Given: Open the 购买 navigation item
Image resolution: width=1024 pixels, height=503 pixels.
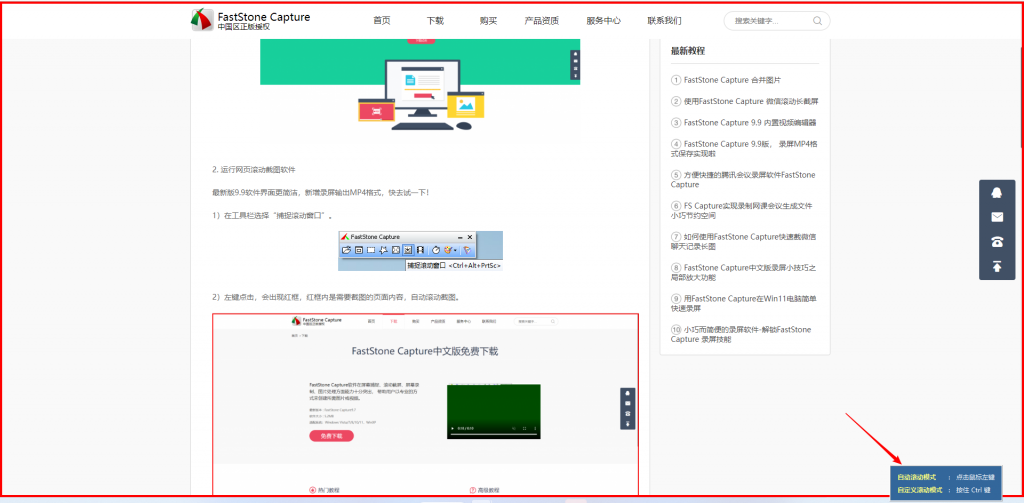Looking at the screenshot, I should (x=488, y=20).
